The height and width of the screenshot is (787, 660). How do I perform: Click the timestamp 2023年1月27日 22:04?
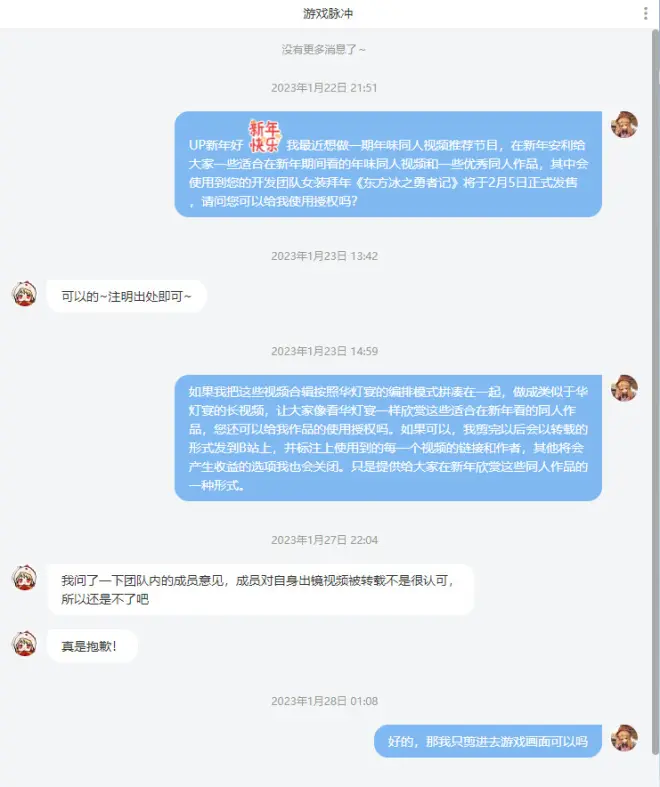pos(324,540)
